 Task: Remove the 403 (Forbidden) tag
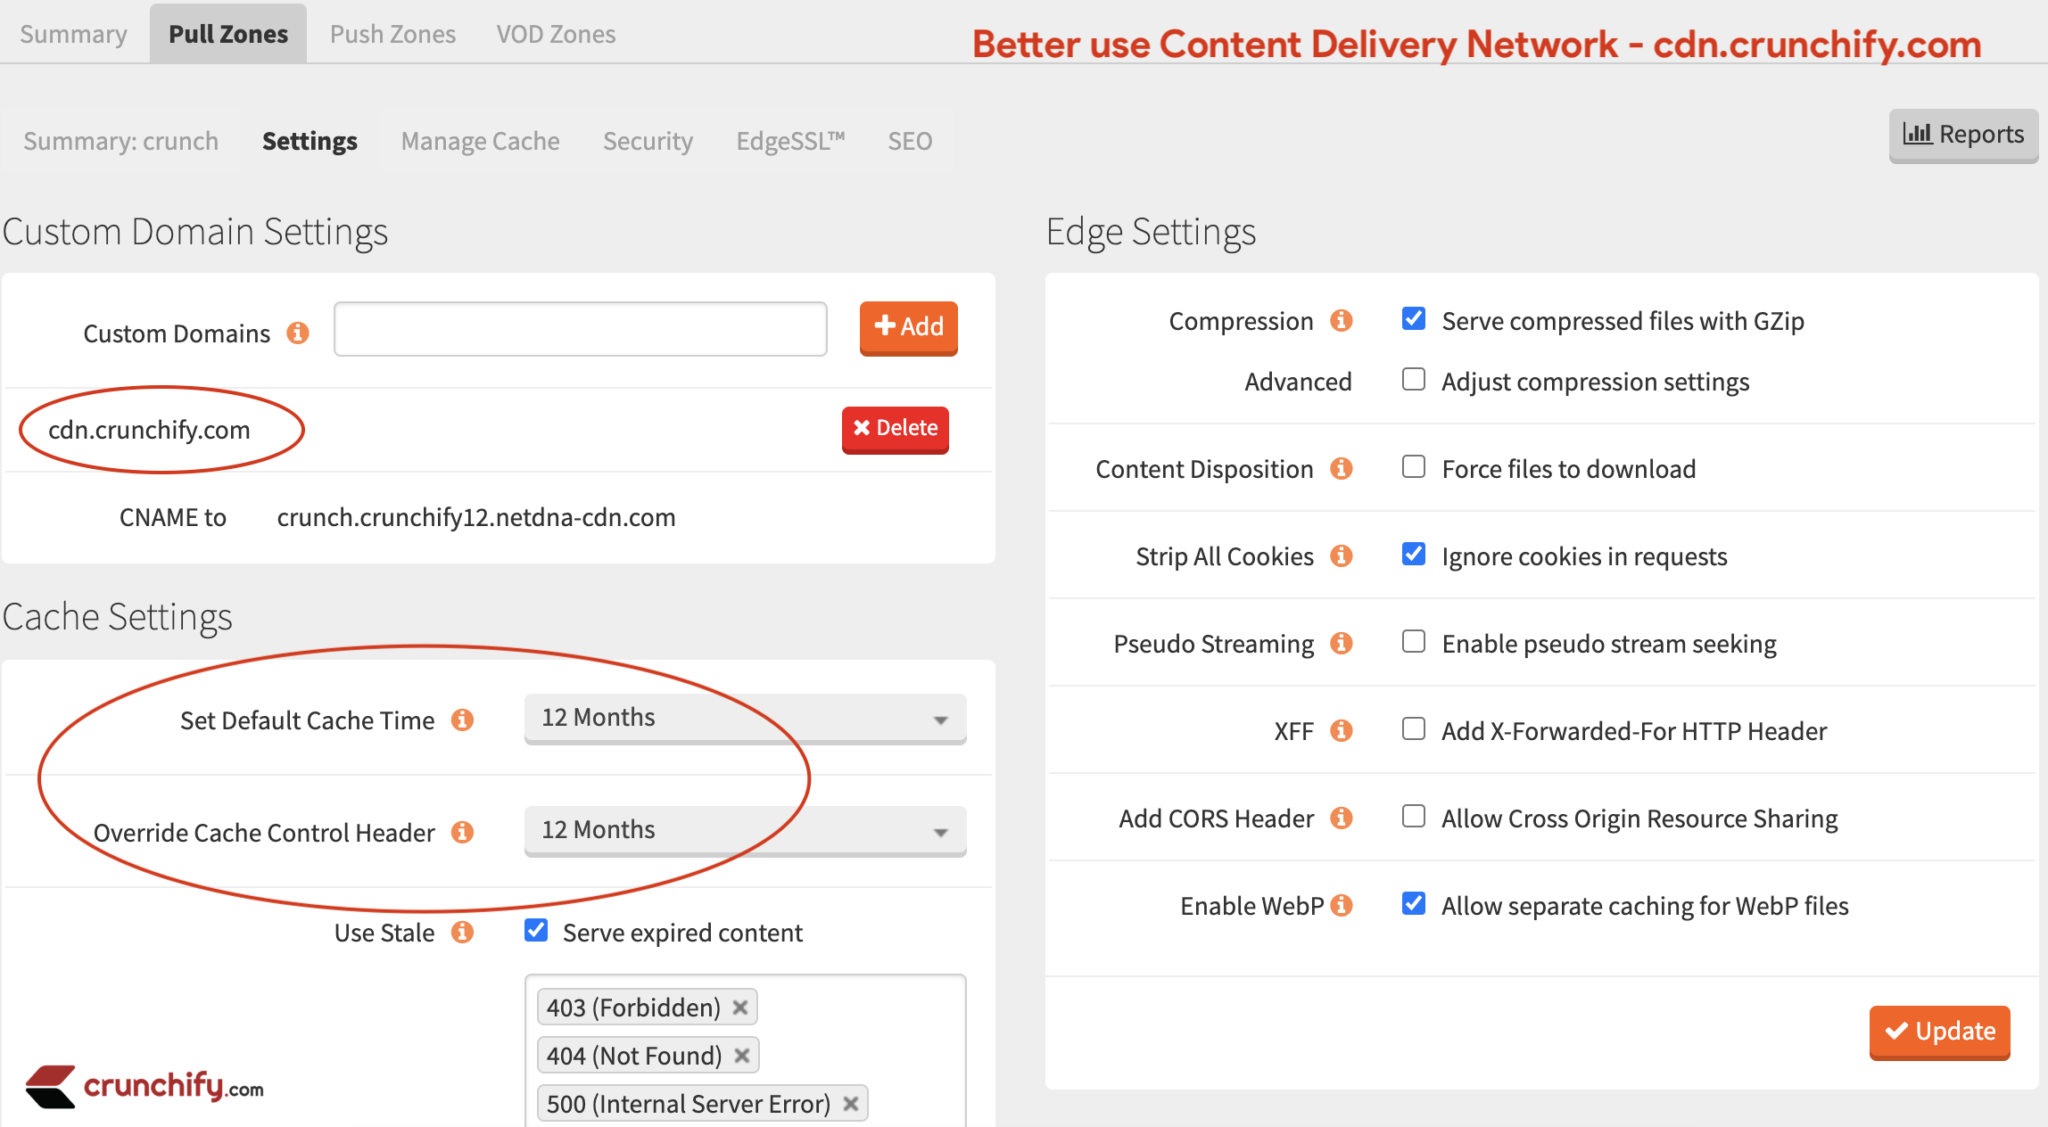[x=740, y=1008]
